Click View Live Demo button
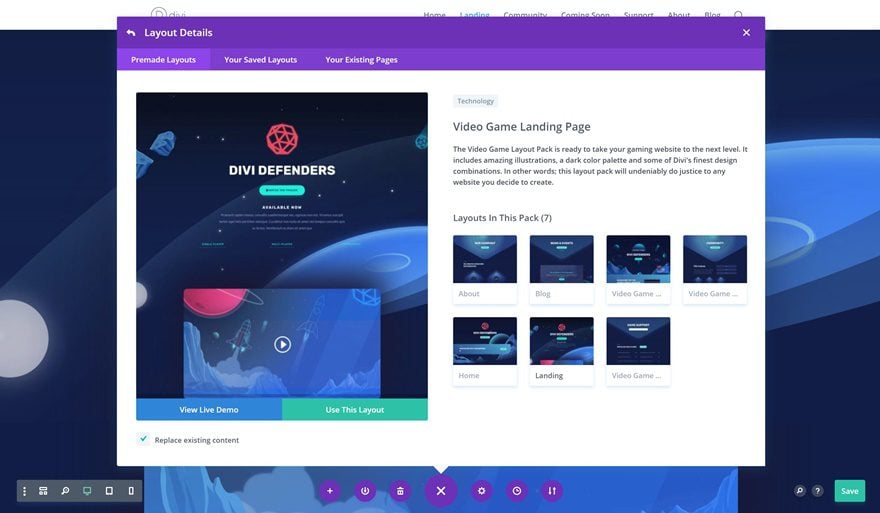880x513 pixels. click(x=209, y=410)
